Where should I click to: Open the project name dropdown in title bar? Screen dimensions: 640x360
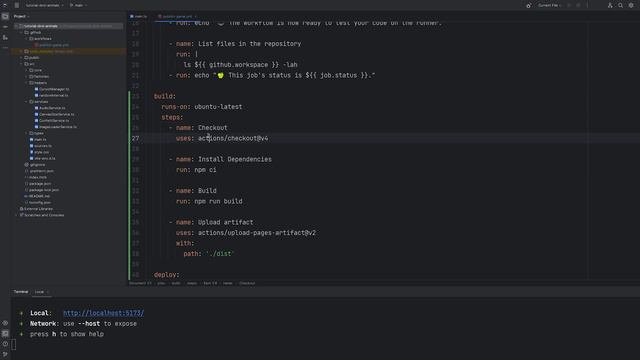point(44,5)
